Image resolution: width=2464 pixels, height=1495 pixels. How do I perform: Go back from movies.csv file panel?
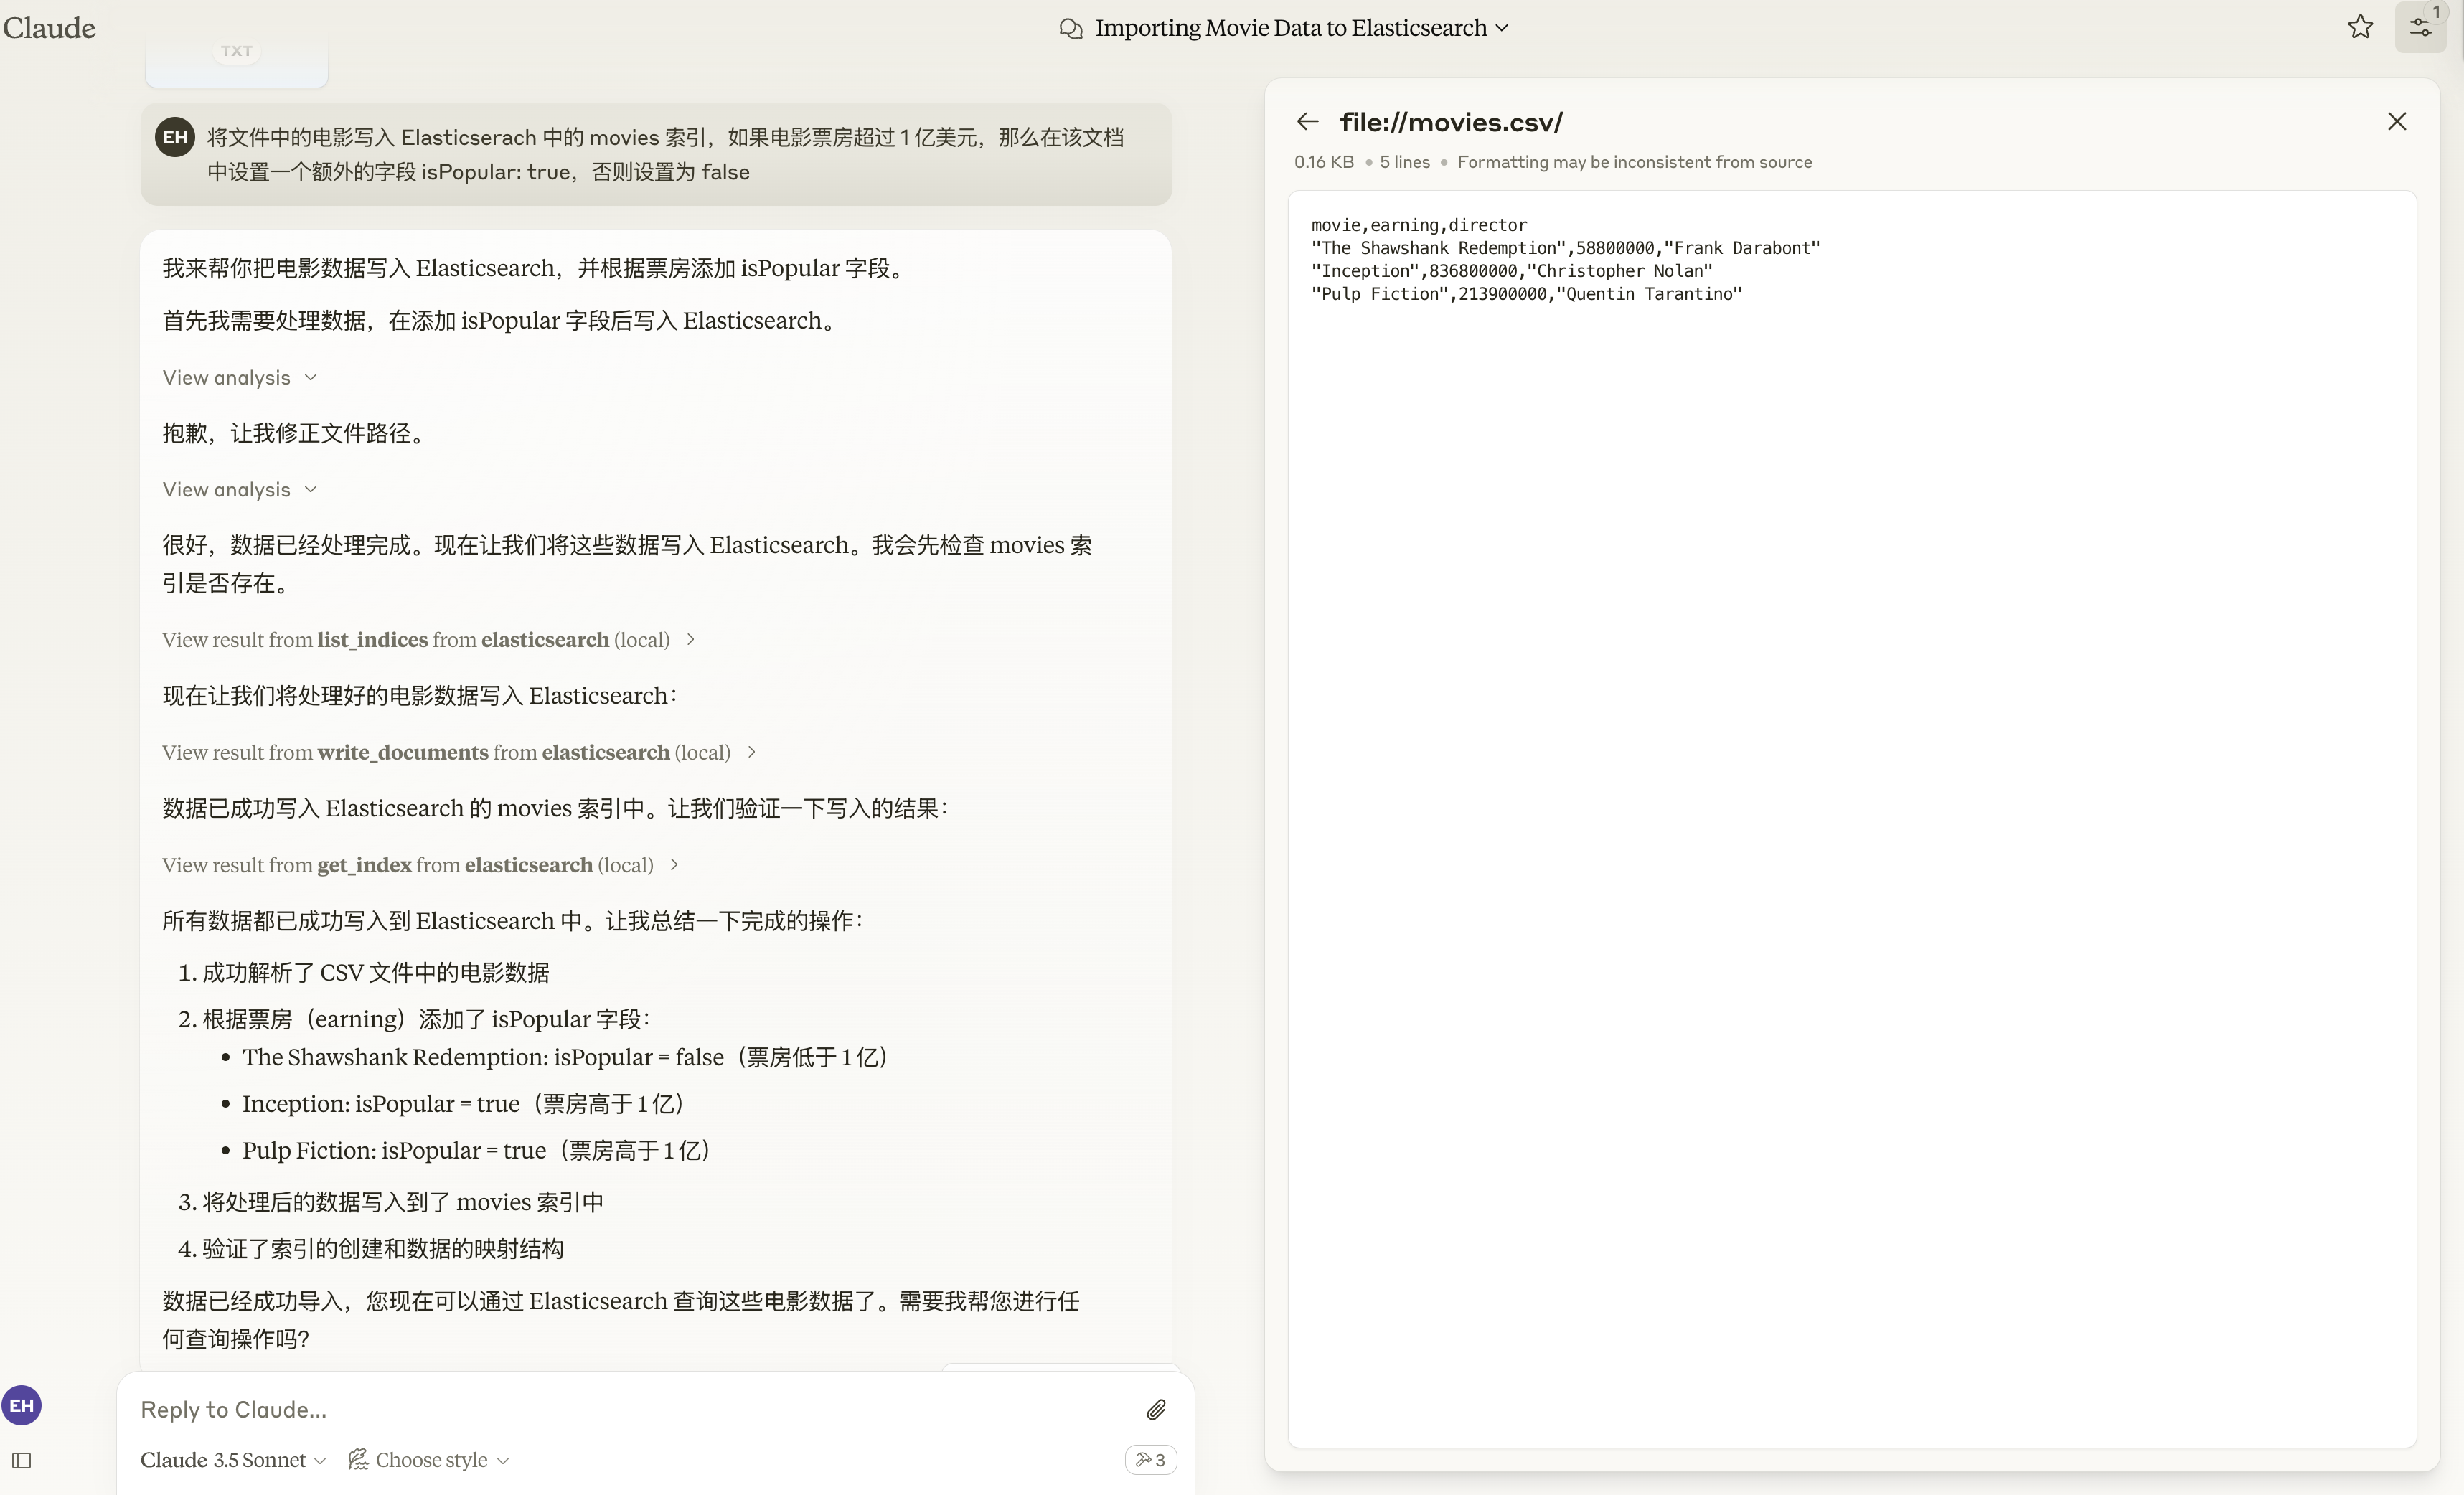click(1307, 122)
